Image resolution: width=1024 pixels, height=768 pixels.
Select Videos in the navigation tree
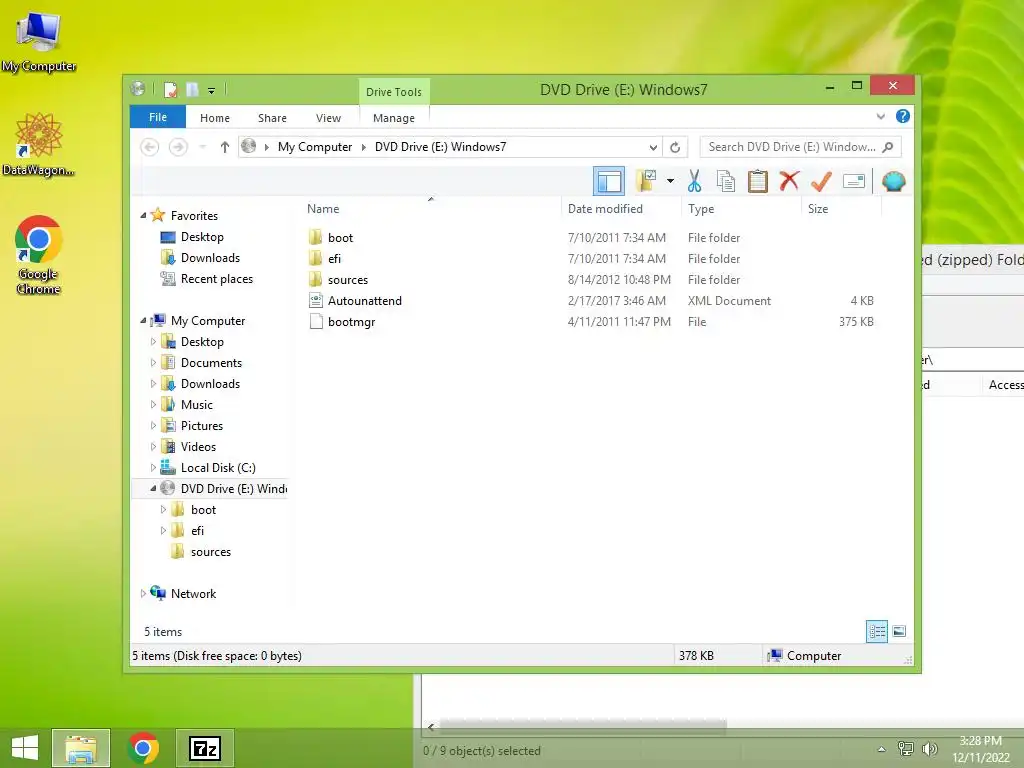pos(198,447)
